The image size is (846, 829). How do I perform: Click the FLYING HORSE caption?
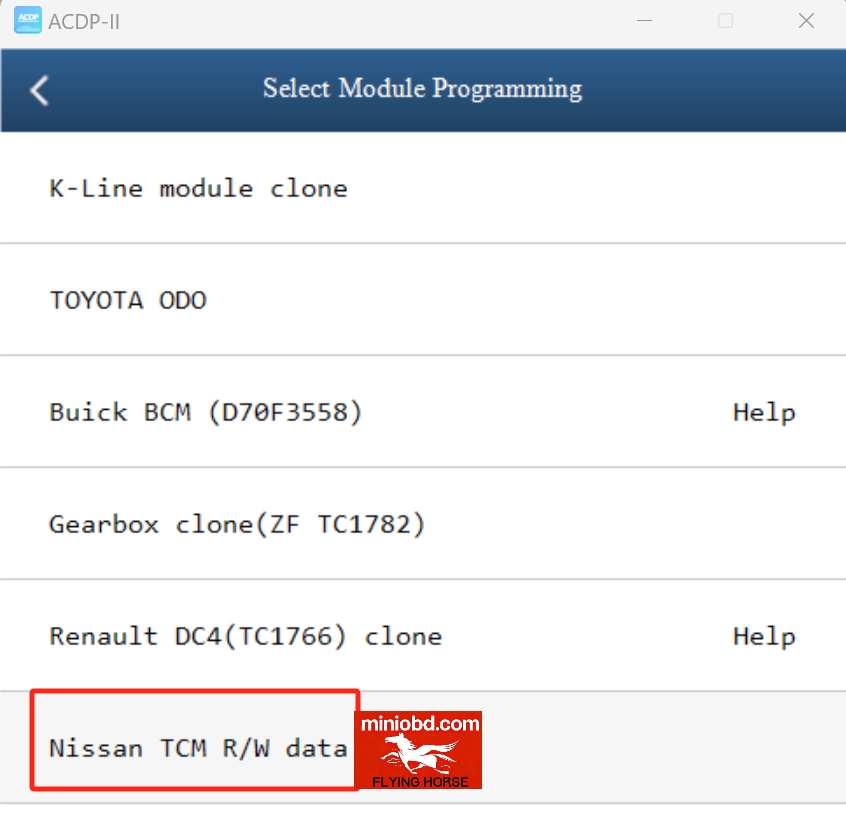419,780
